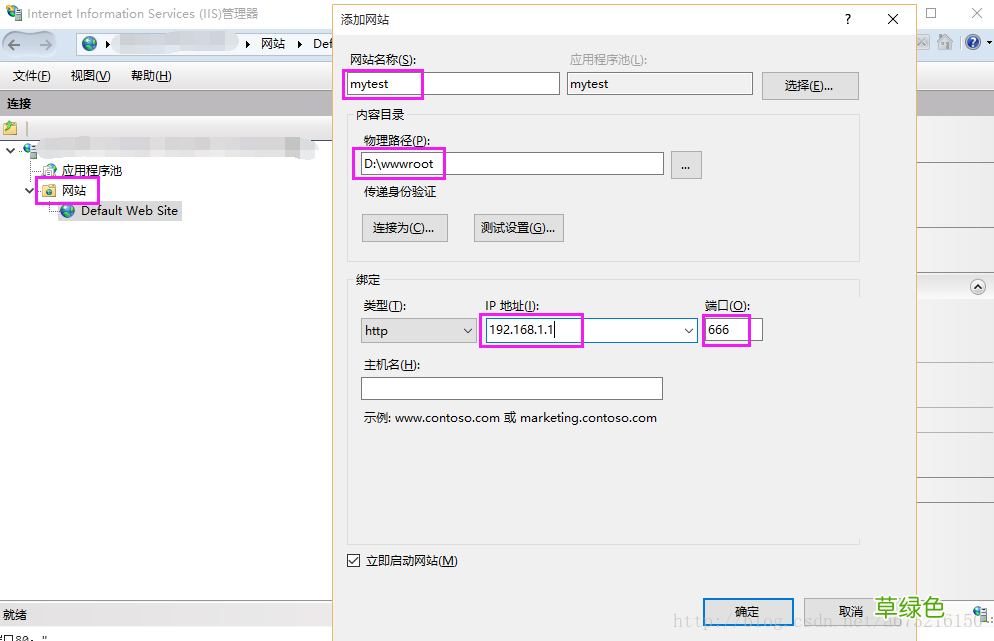Collapse the server root tree node
The width and height of the screenshot is (994, 641).
[x=10, y=150]
